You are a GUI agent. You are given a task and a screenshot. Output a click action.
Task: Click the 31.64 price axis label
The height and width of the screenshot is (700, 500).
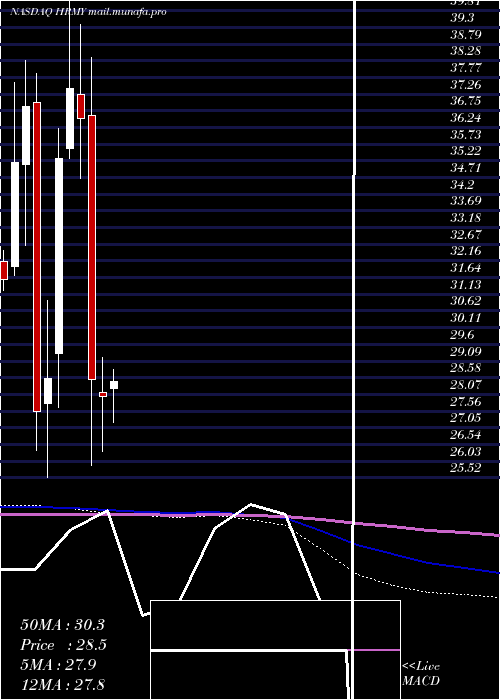click(x=466, y=268)
